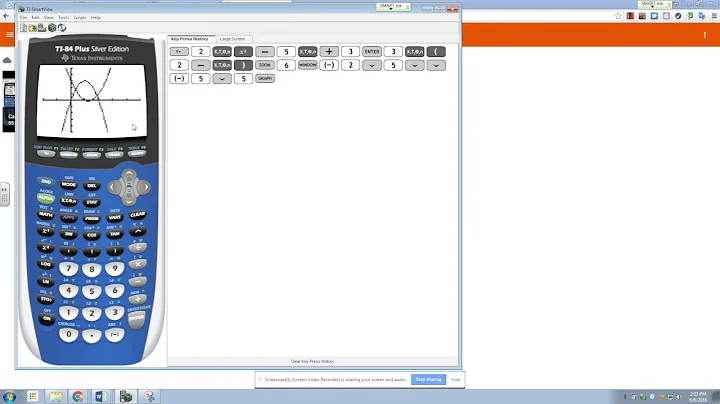
Task: Click the division key on the calculator
Action: click(138, 248)
